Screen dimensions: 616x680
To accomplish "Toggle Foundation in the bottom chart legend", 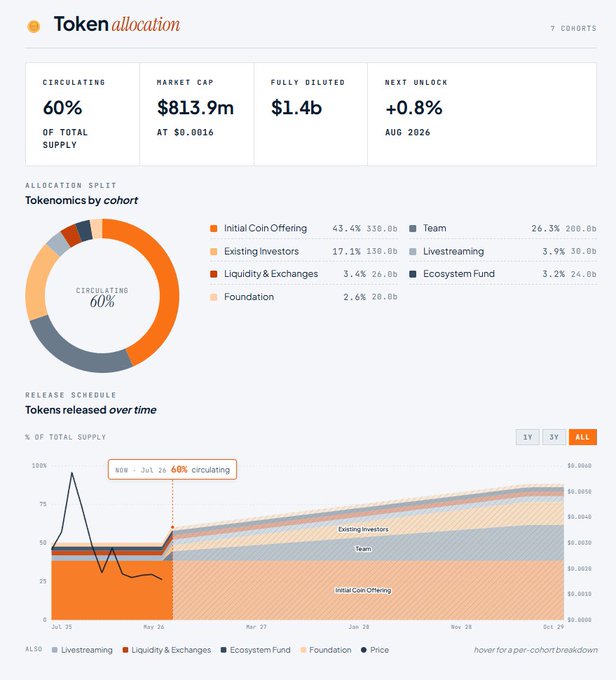I will (326, 650).
